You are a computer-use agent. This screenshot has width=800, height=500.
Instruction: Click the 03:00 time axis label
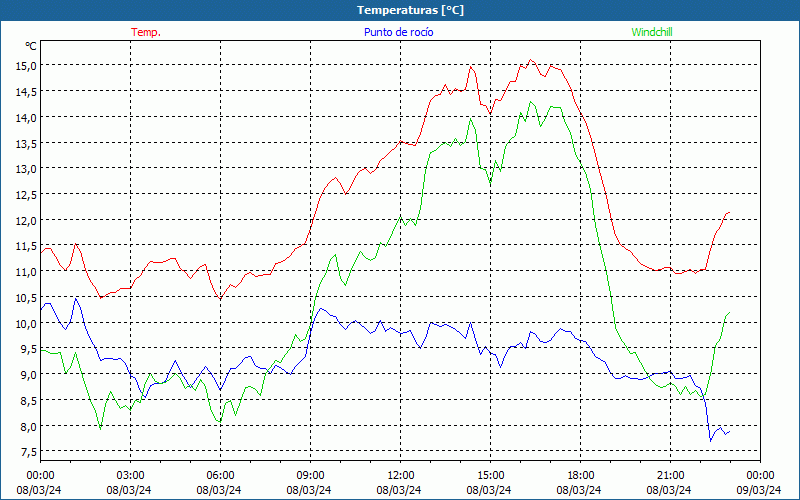tap(131, 476)
